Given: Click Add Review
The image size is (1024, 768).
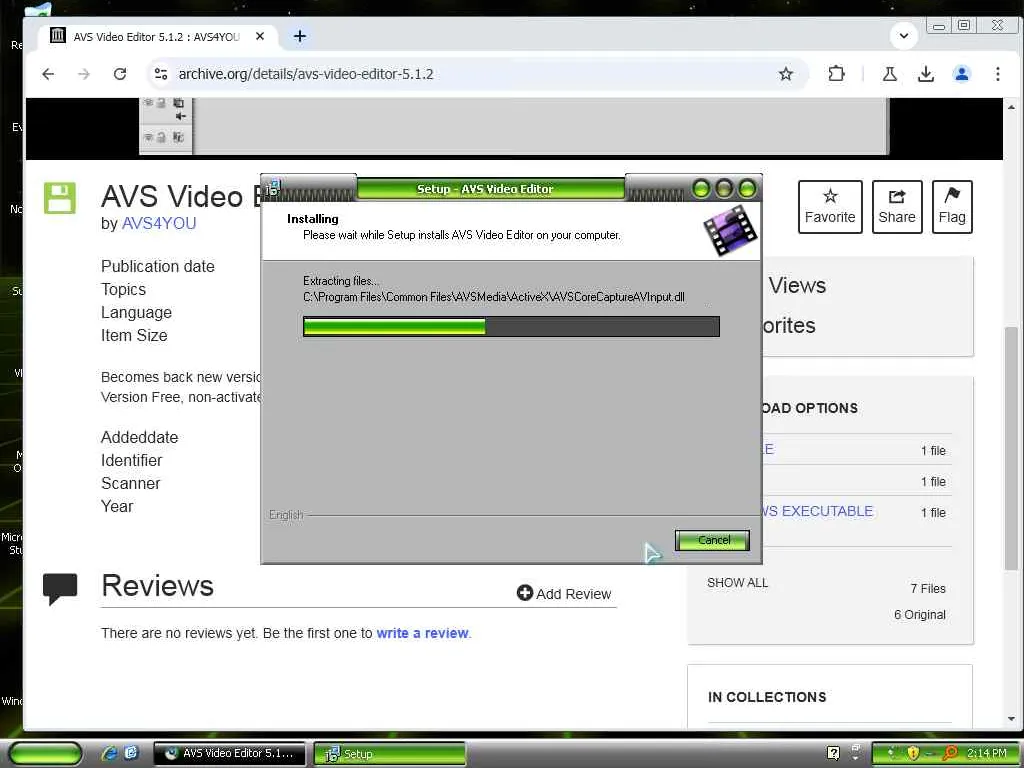Looking at the screenshot, I should tap(564, 594).
